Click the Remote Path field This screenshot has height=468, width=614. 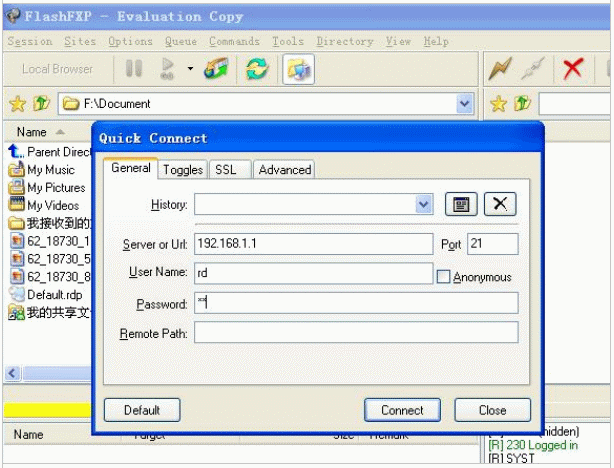[356, 332]
